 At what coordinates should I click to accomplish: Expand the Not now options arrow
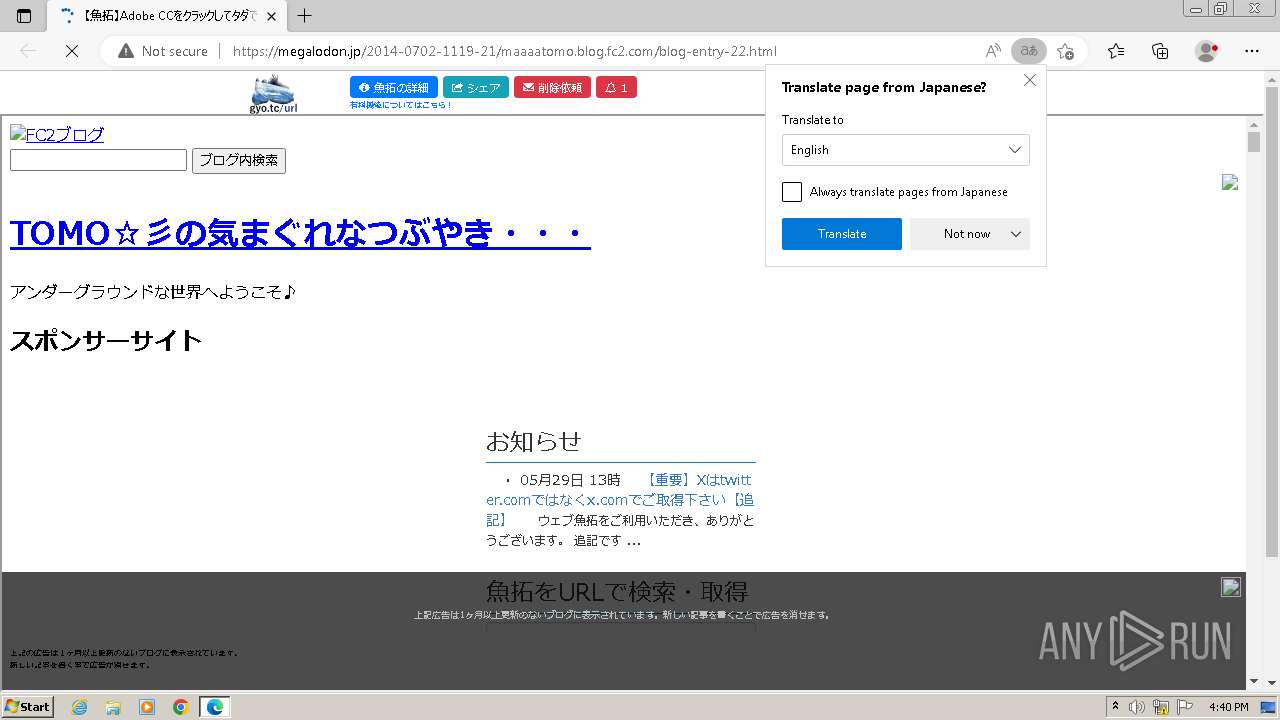pos(1016,234)
